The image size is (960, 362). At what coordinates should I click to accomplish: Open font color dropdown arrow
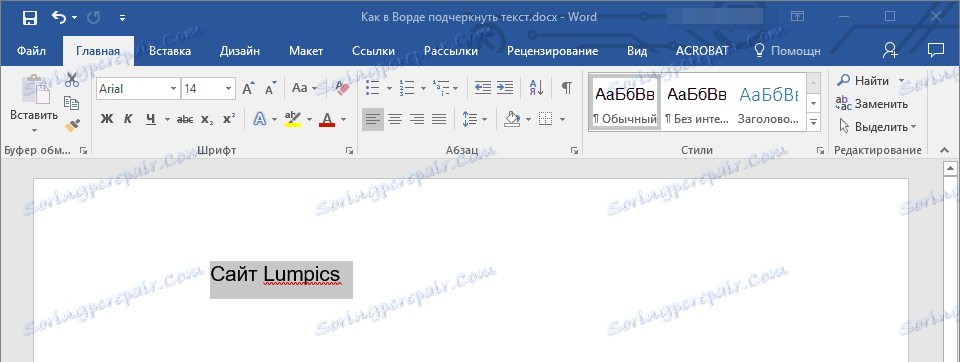click(x=343, y=119)
